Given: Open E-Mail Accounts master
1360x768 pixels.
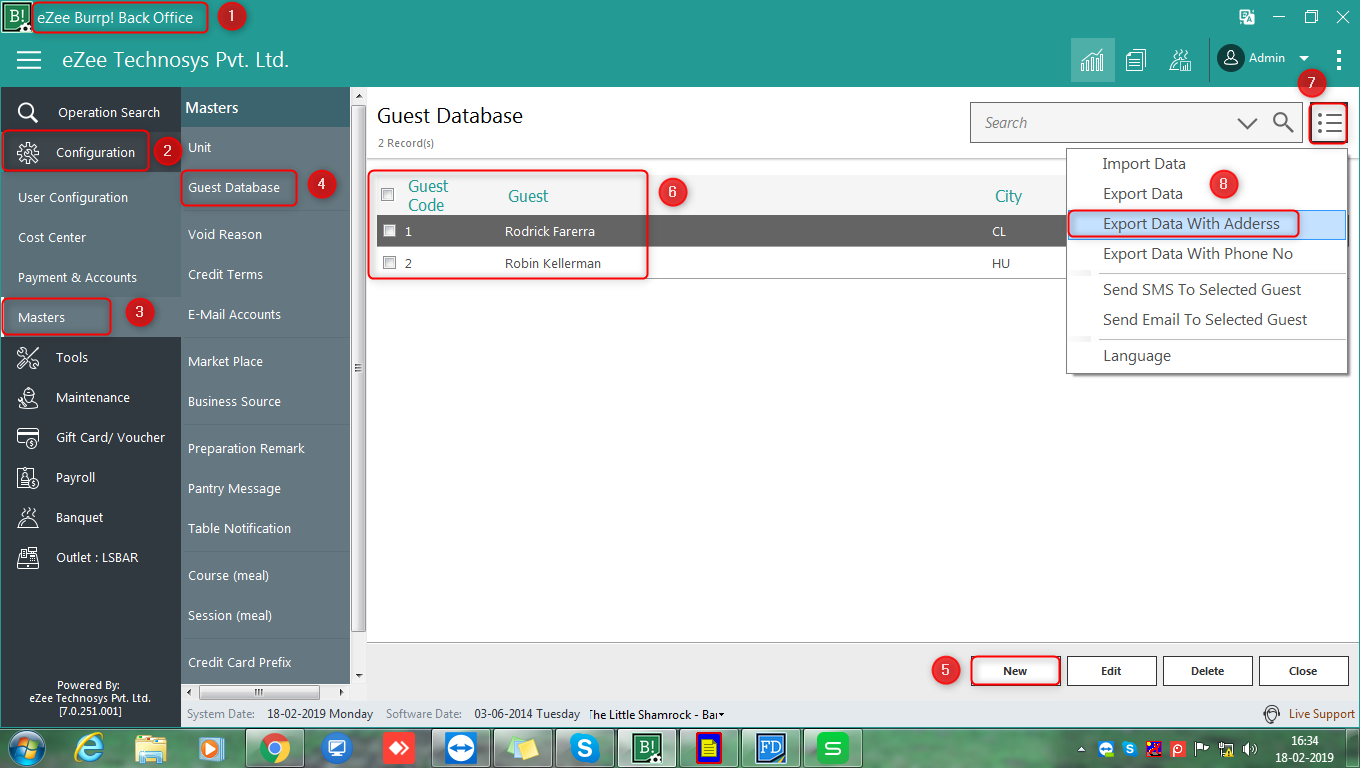Looking at the screenshot, I should click(234, 314).
